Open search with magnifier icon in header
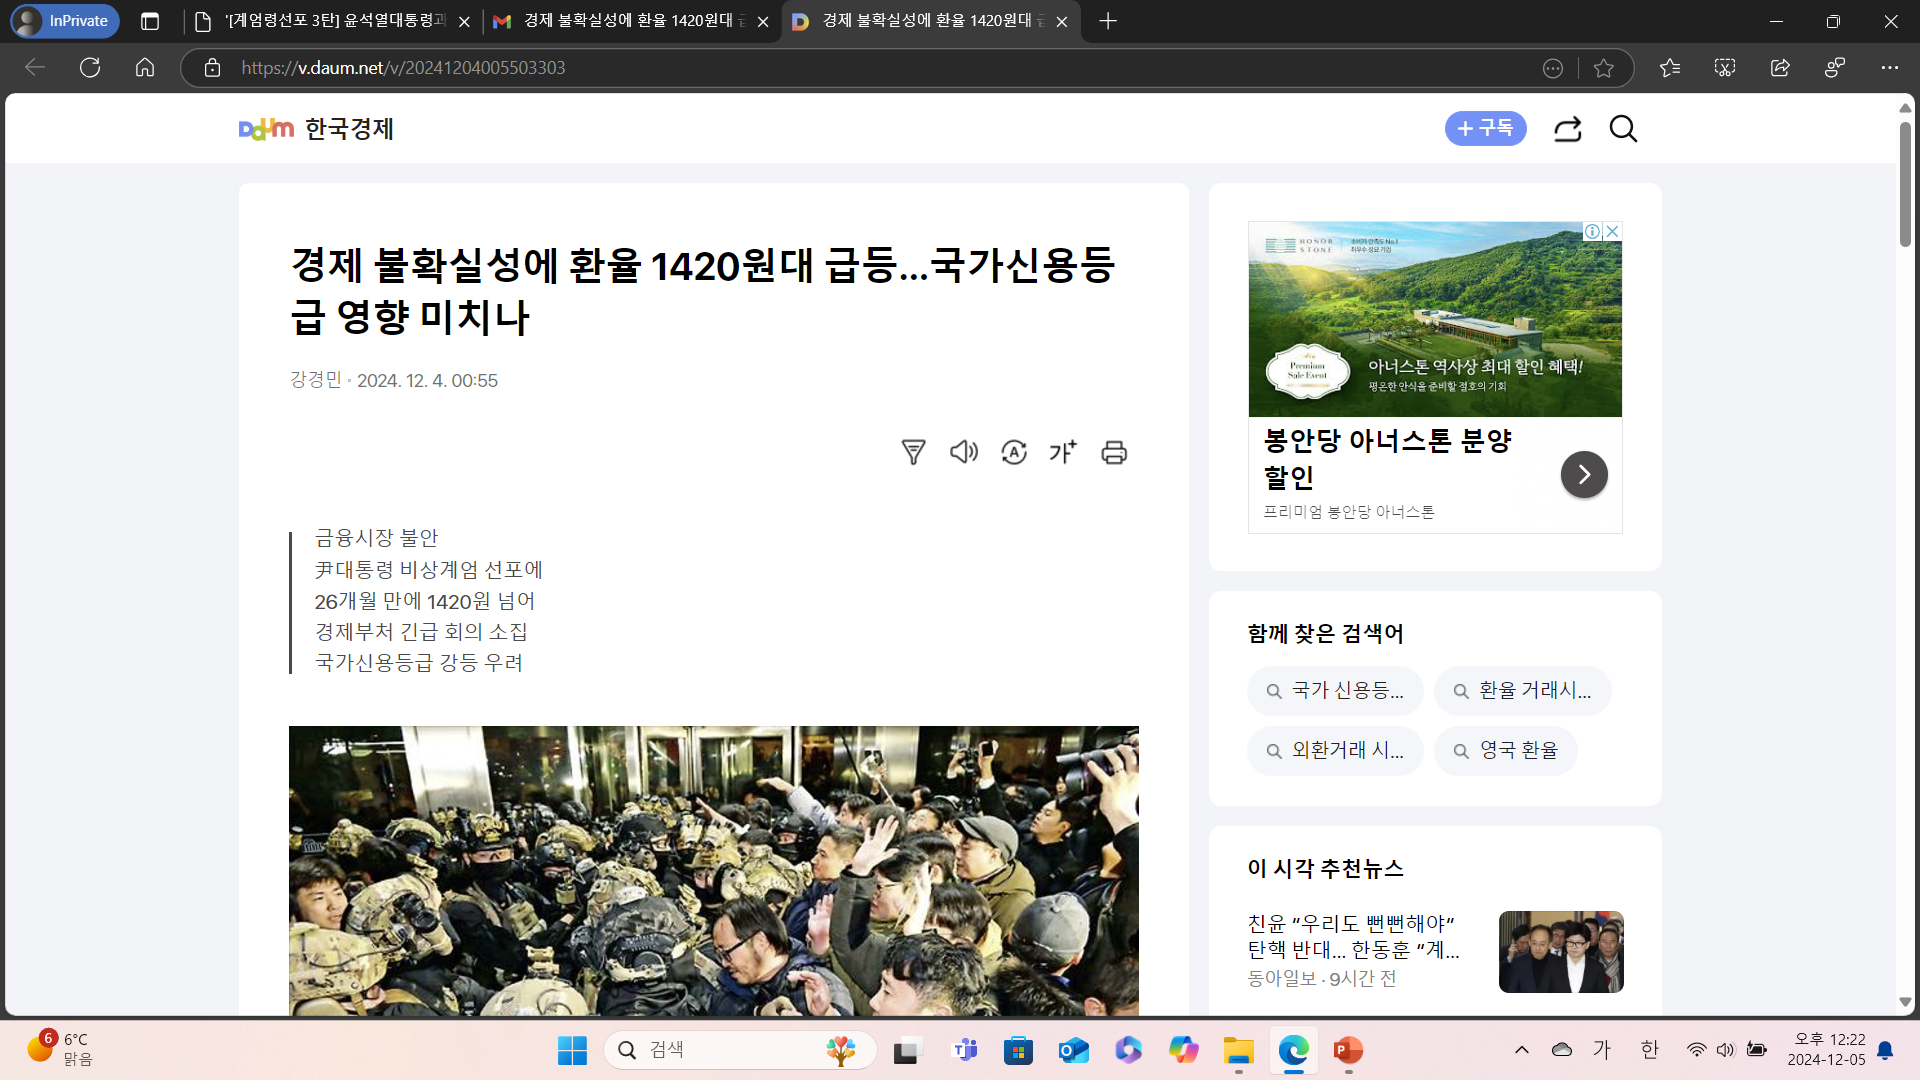 pyautogui.click(x=1623, y=129)
